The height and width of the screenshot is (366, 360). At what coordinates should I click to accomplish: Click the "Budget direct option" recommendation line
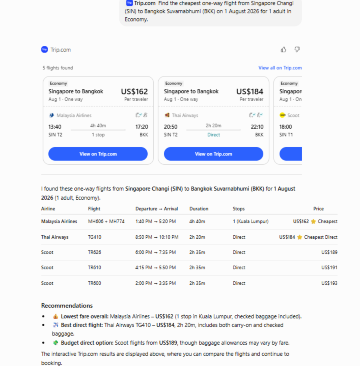171,343
